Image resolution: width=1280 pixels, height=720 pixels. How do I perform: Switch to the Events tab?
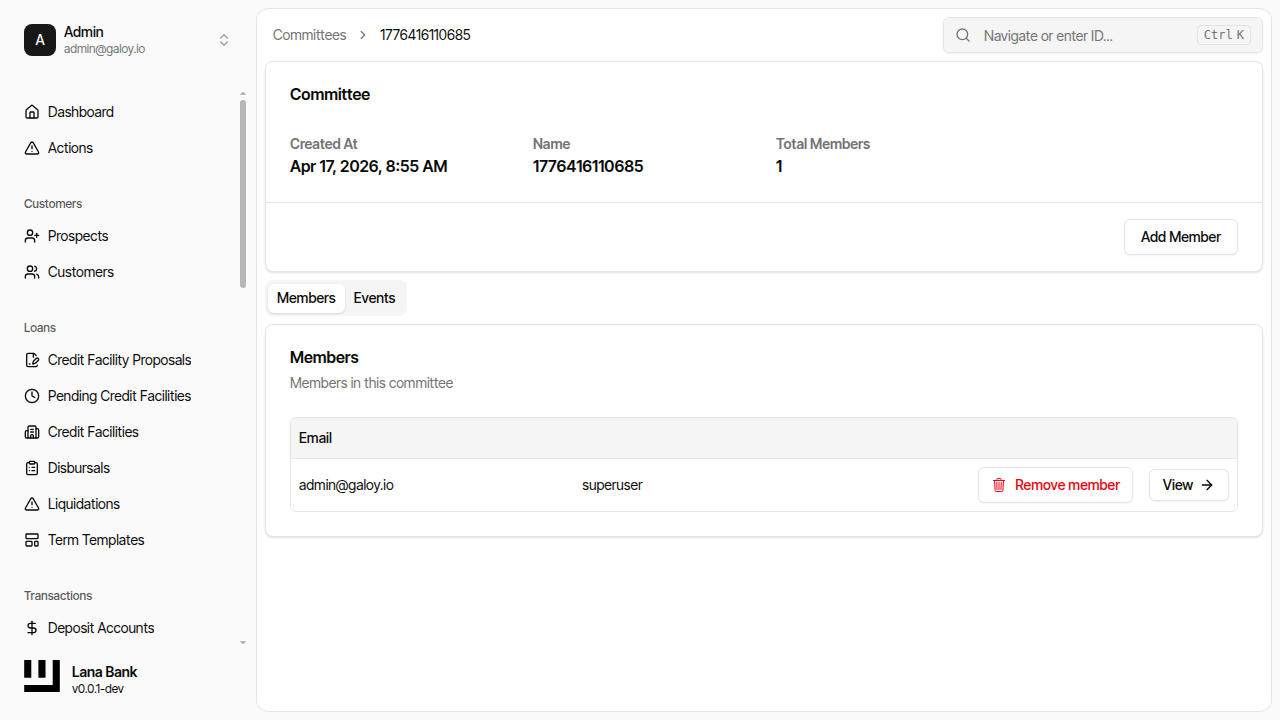tap(374, 297)
